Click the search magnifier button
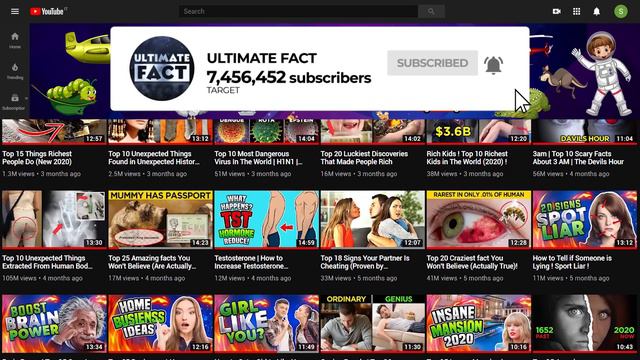640x360 pixels. click(431, 11)
